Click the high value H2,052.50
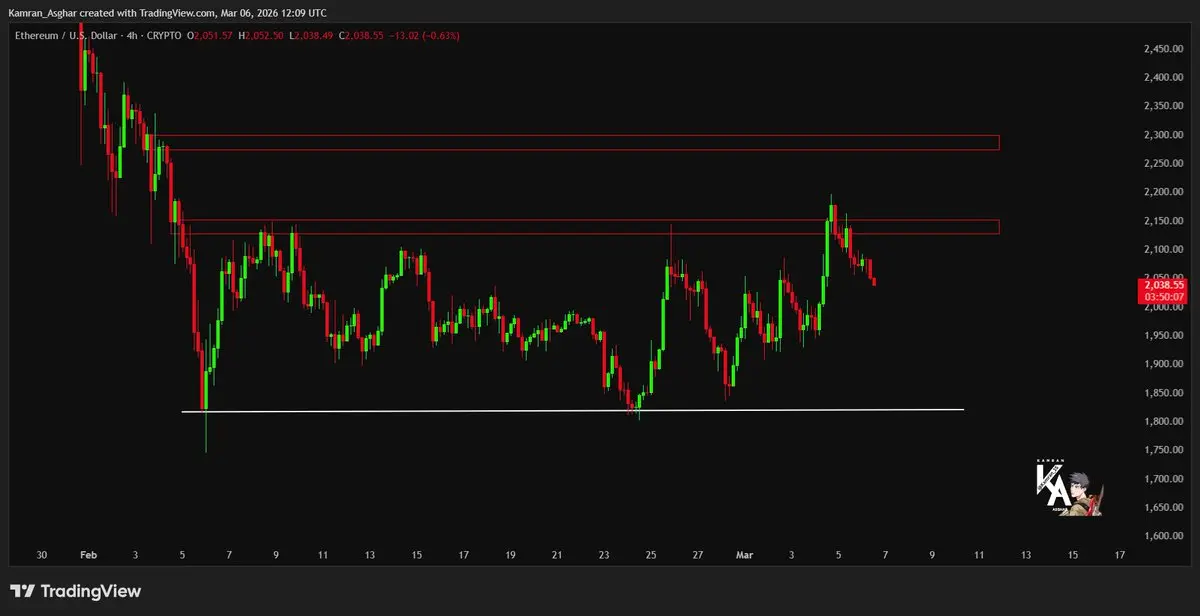The image size is (1200, 616). pyautogui.click(x=261, y=35)
